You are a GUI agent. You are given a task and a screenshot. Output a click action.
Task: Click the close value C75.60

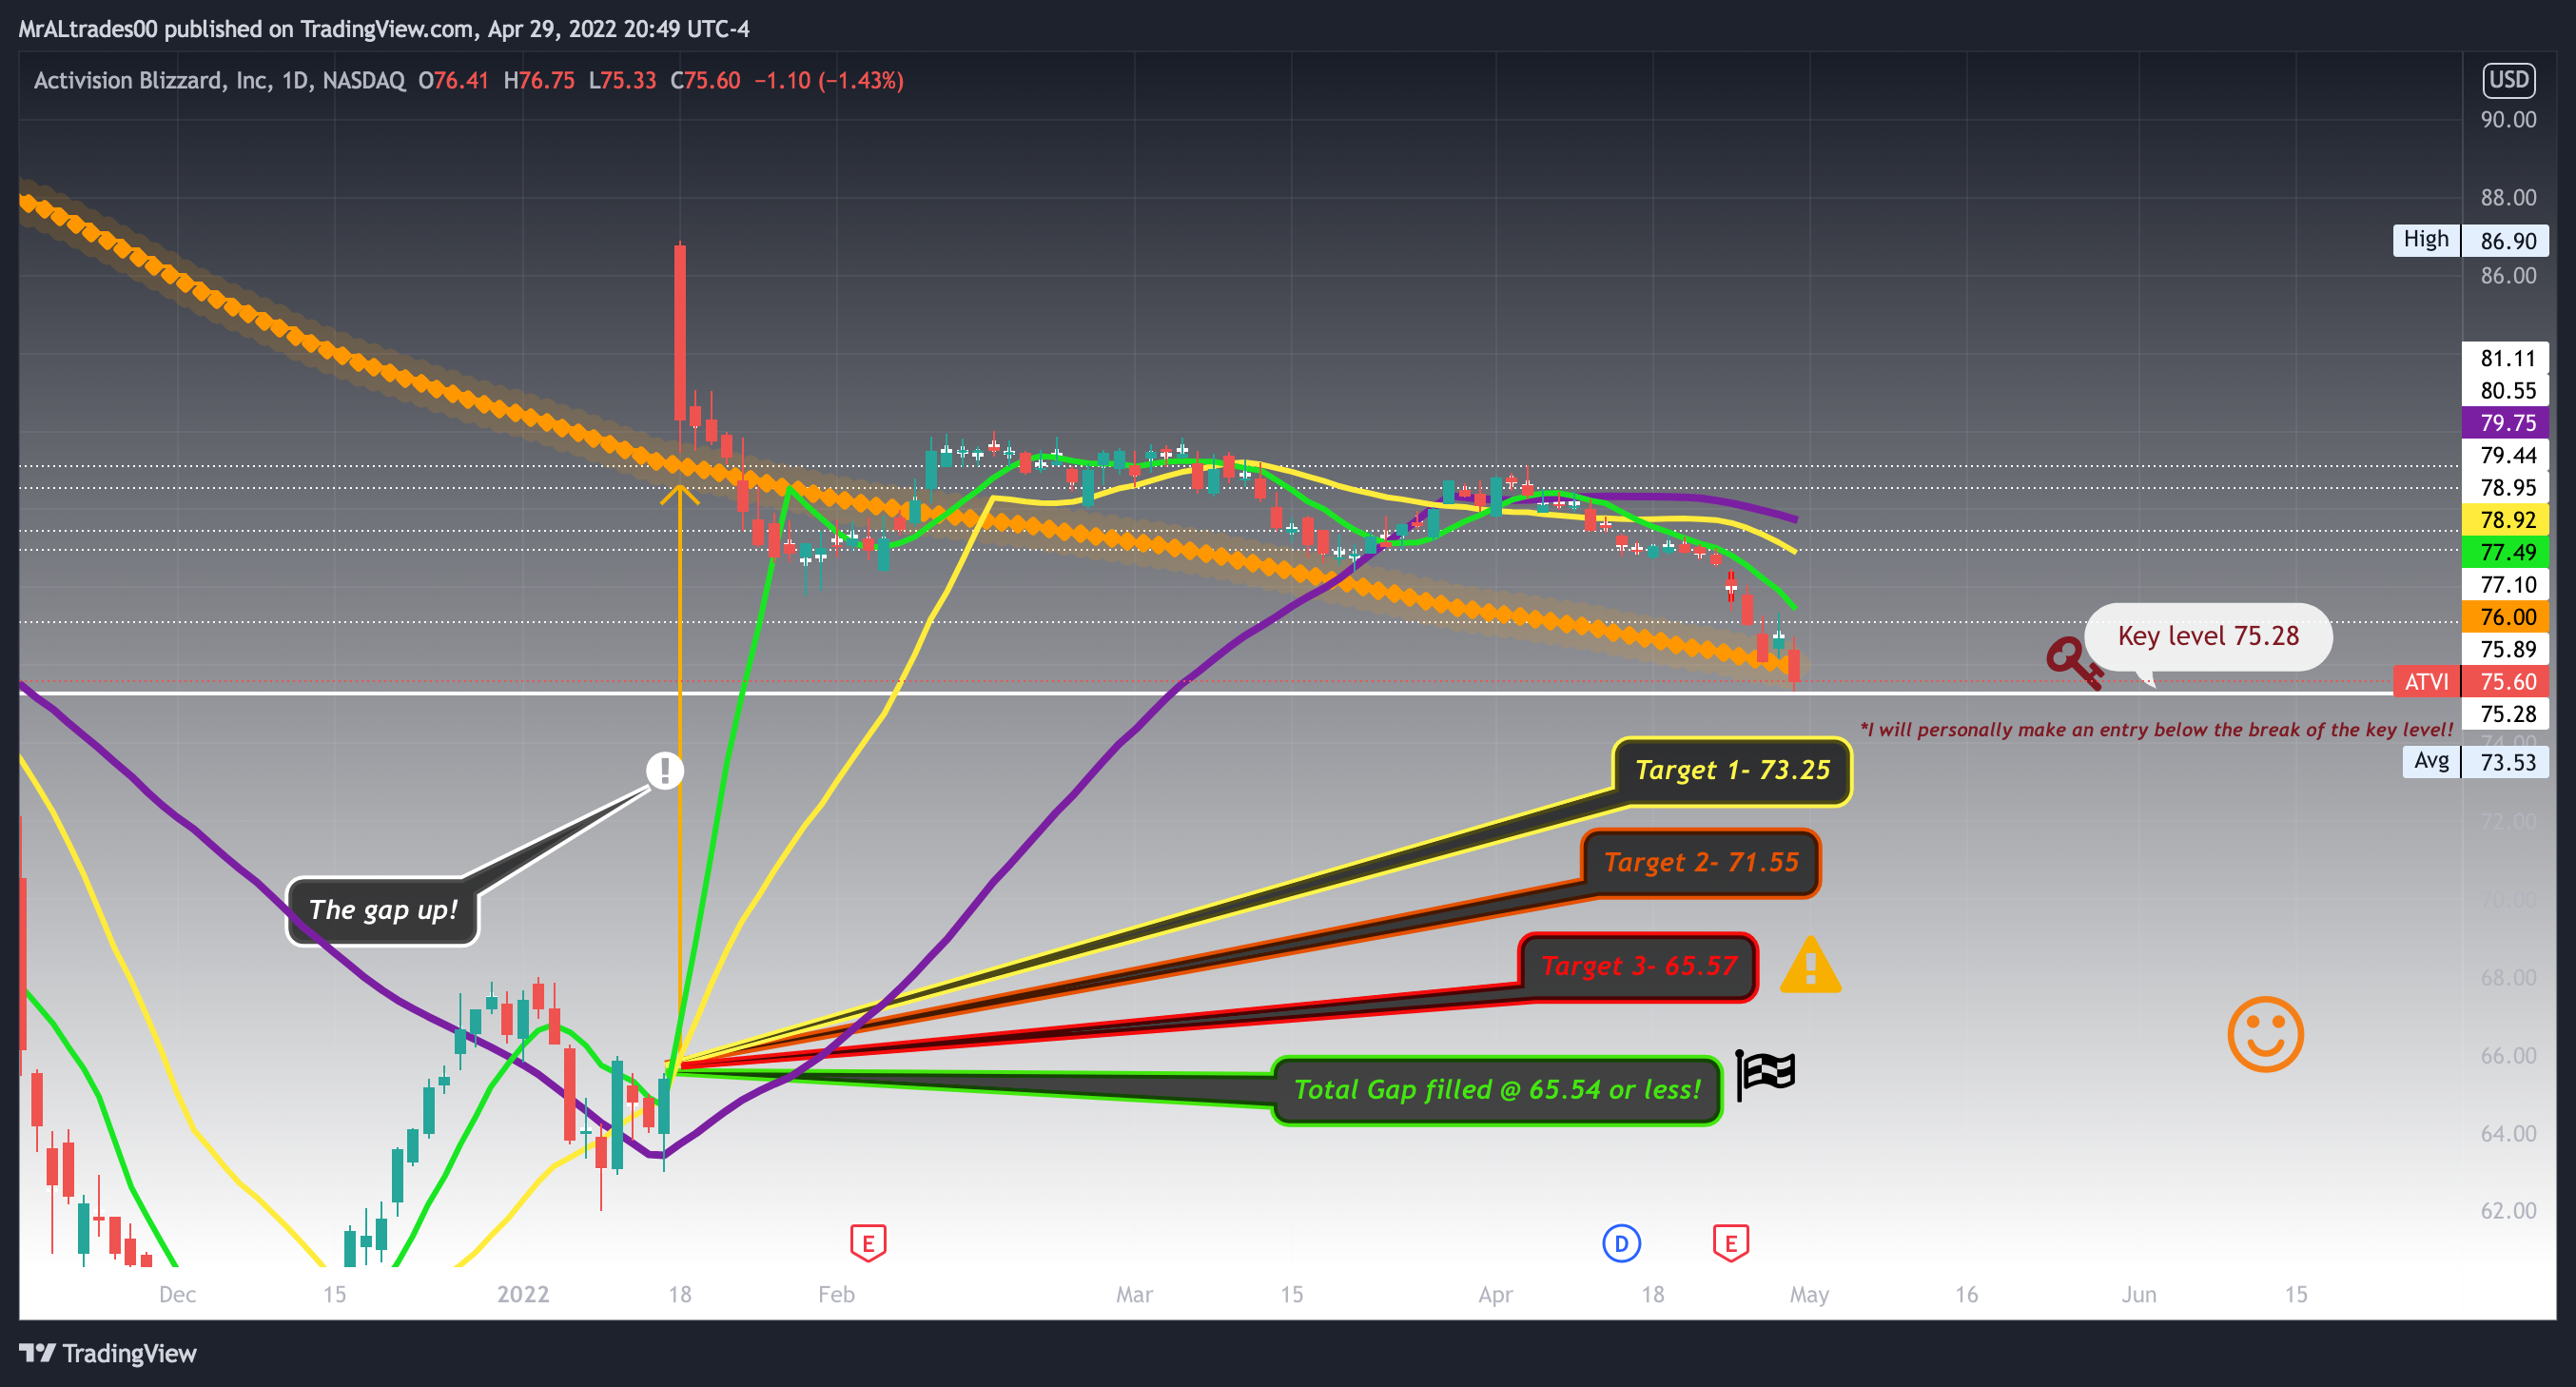click(705, 80)
